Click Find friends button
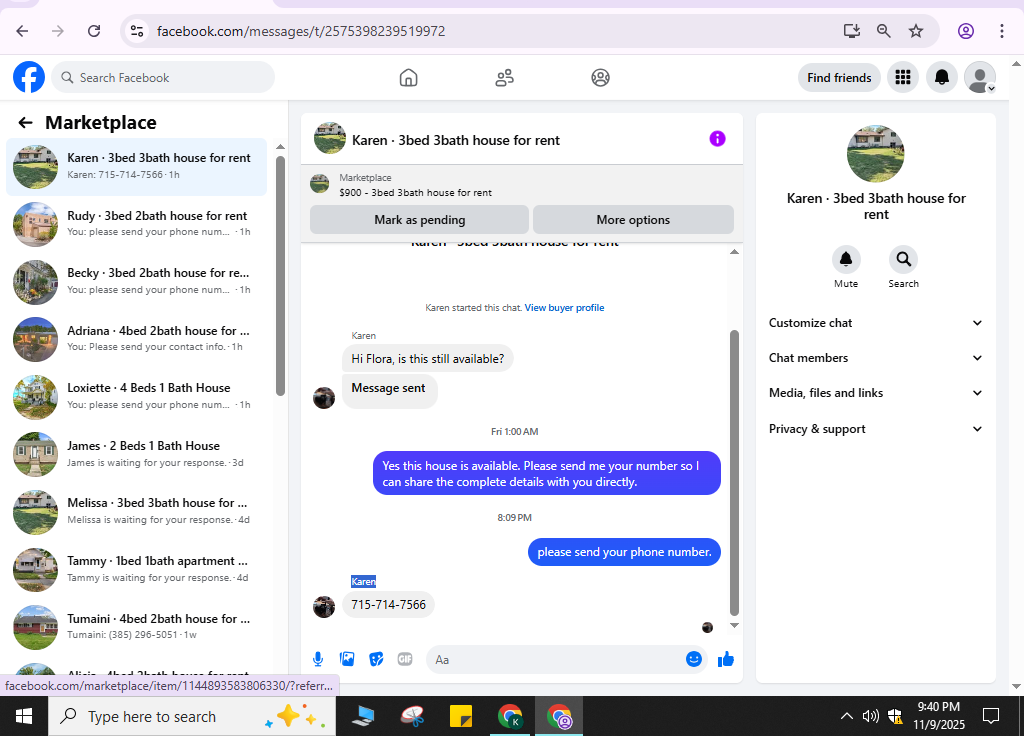The height and width of the screenshot is (736, 1024). click(x=839, y=78)
